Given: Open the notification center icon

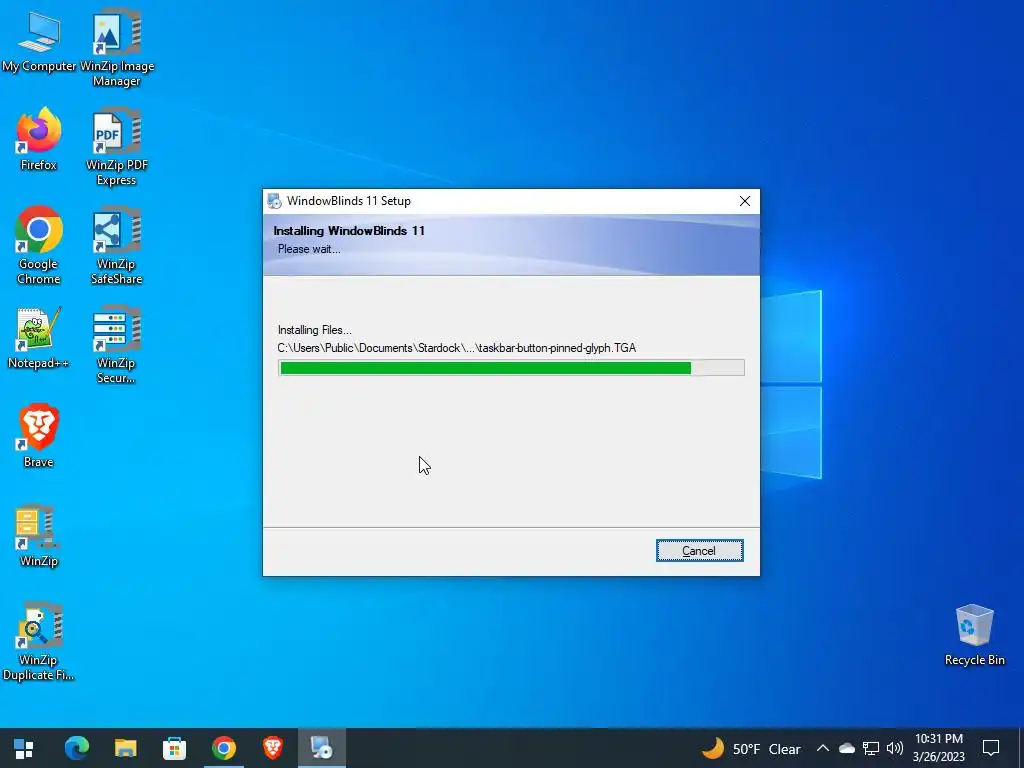Looking at the screenshot, I should 991,748.
